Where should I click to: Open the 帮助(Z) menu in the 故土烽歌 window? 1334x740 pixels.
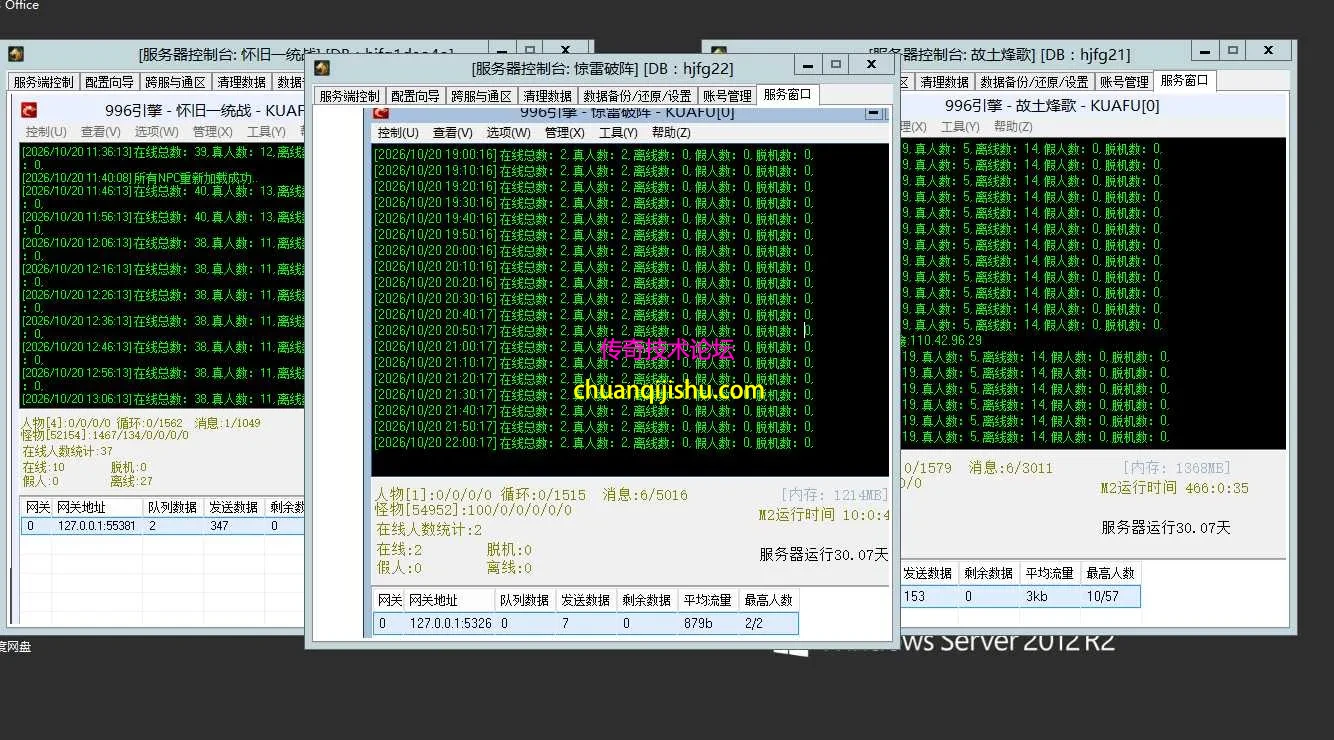1013,127
